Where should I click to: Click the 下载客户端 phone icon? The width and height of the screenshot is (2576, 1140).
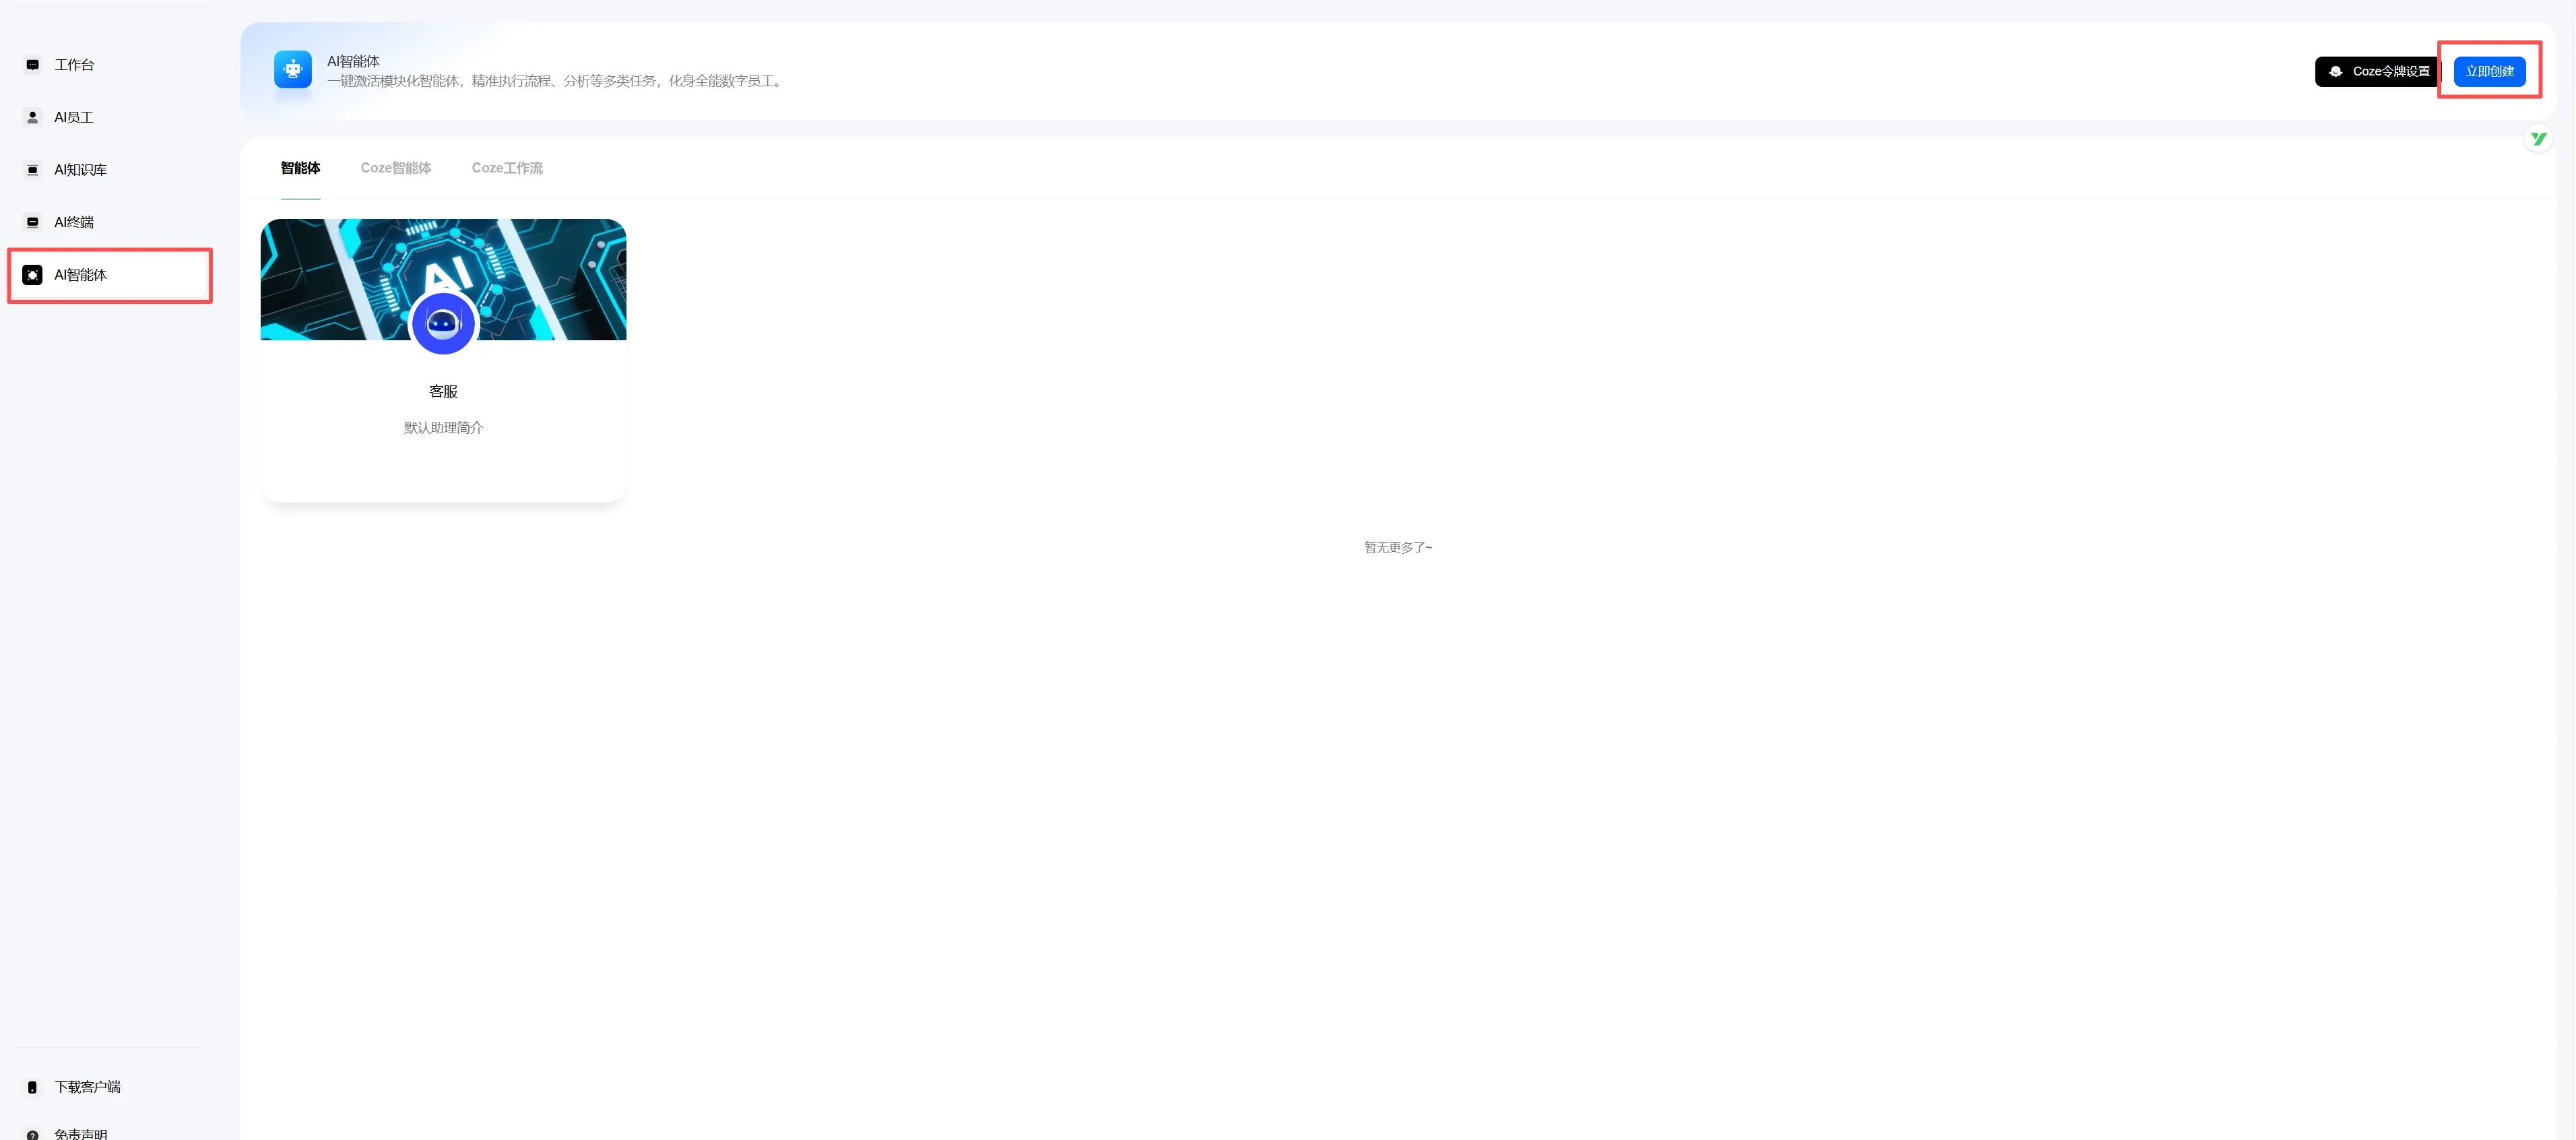[32, 1087]
